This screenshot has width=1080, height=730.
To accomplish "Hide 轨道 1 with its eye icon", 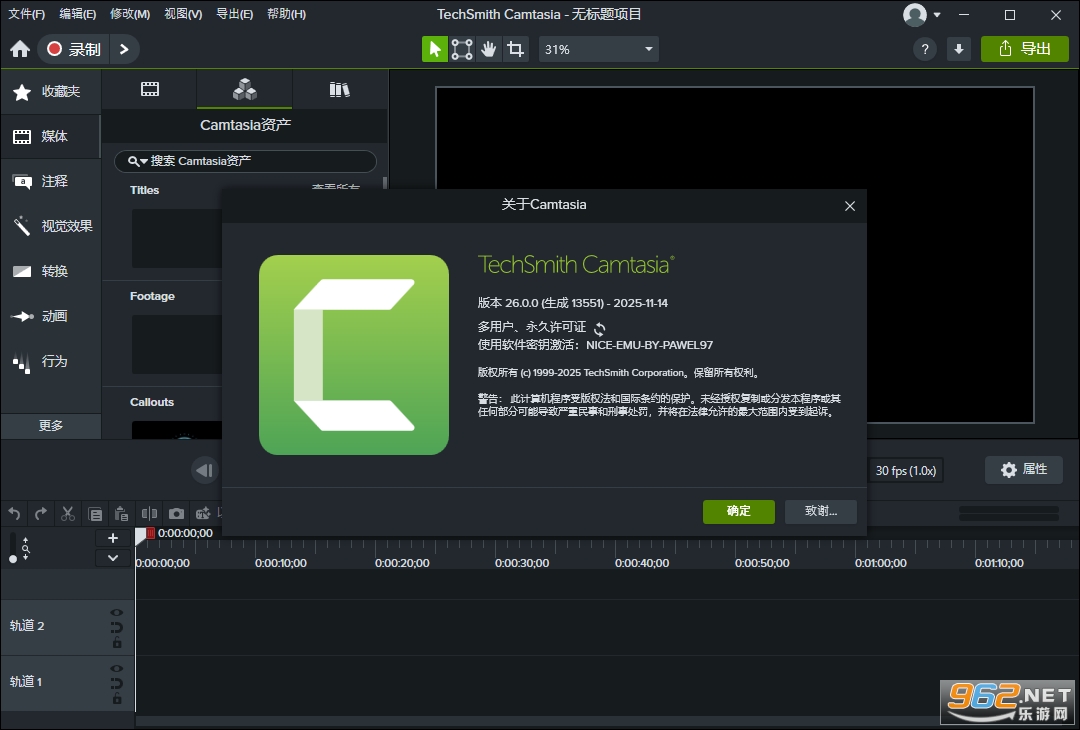I will click(116, 668).
